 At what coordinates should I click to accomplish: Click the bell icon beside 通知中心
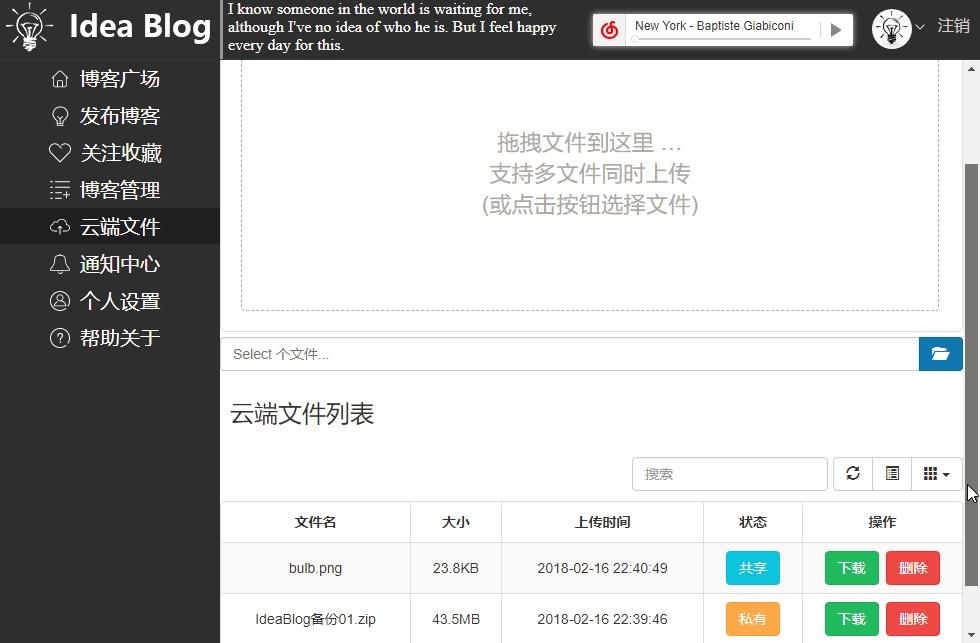pos(59,264)
